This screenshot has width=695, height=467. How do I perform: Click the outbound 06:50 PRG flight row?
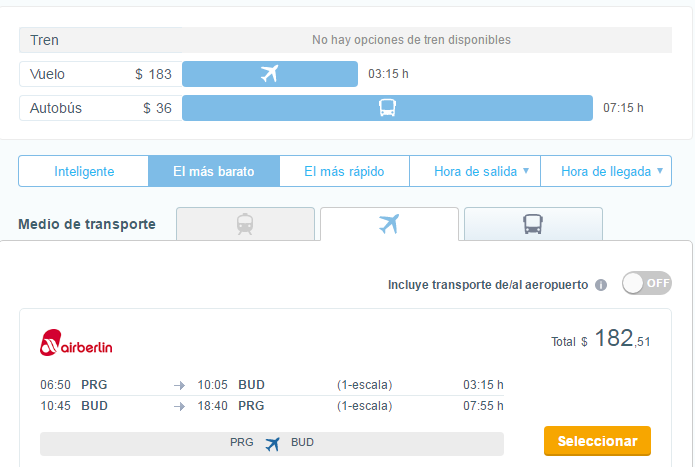[x=270, y=384]
